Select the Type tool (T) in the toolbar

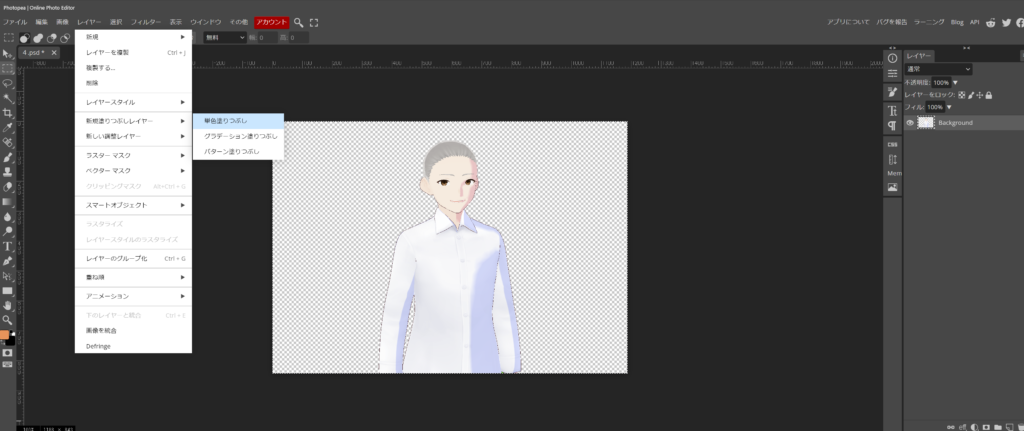(7, 245)
